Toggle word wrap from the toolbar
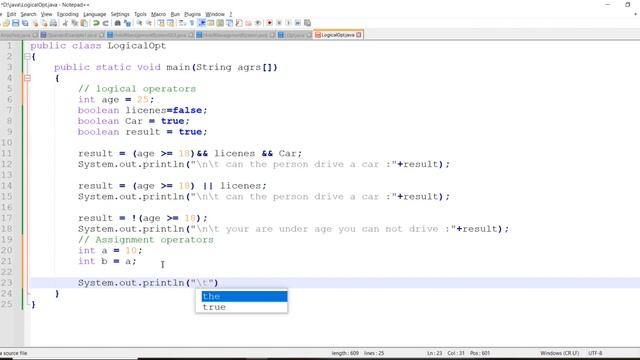 182,23
